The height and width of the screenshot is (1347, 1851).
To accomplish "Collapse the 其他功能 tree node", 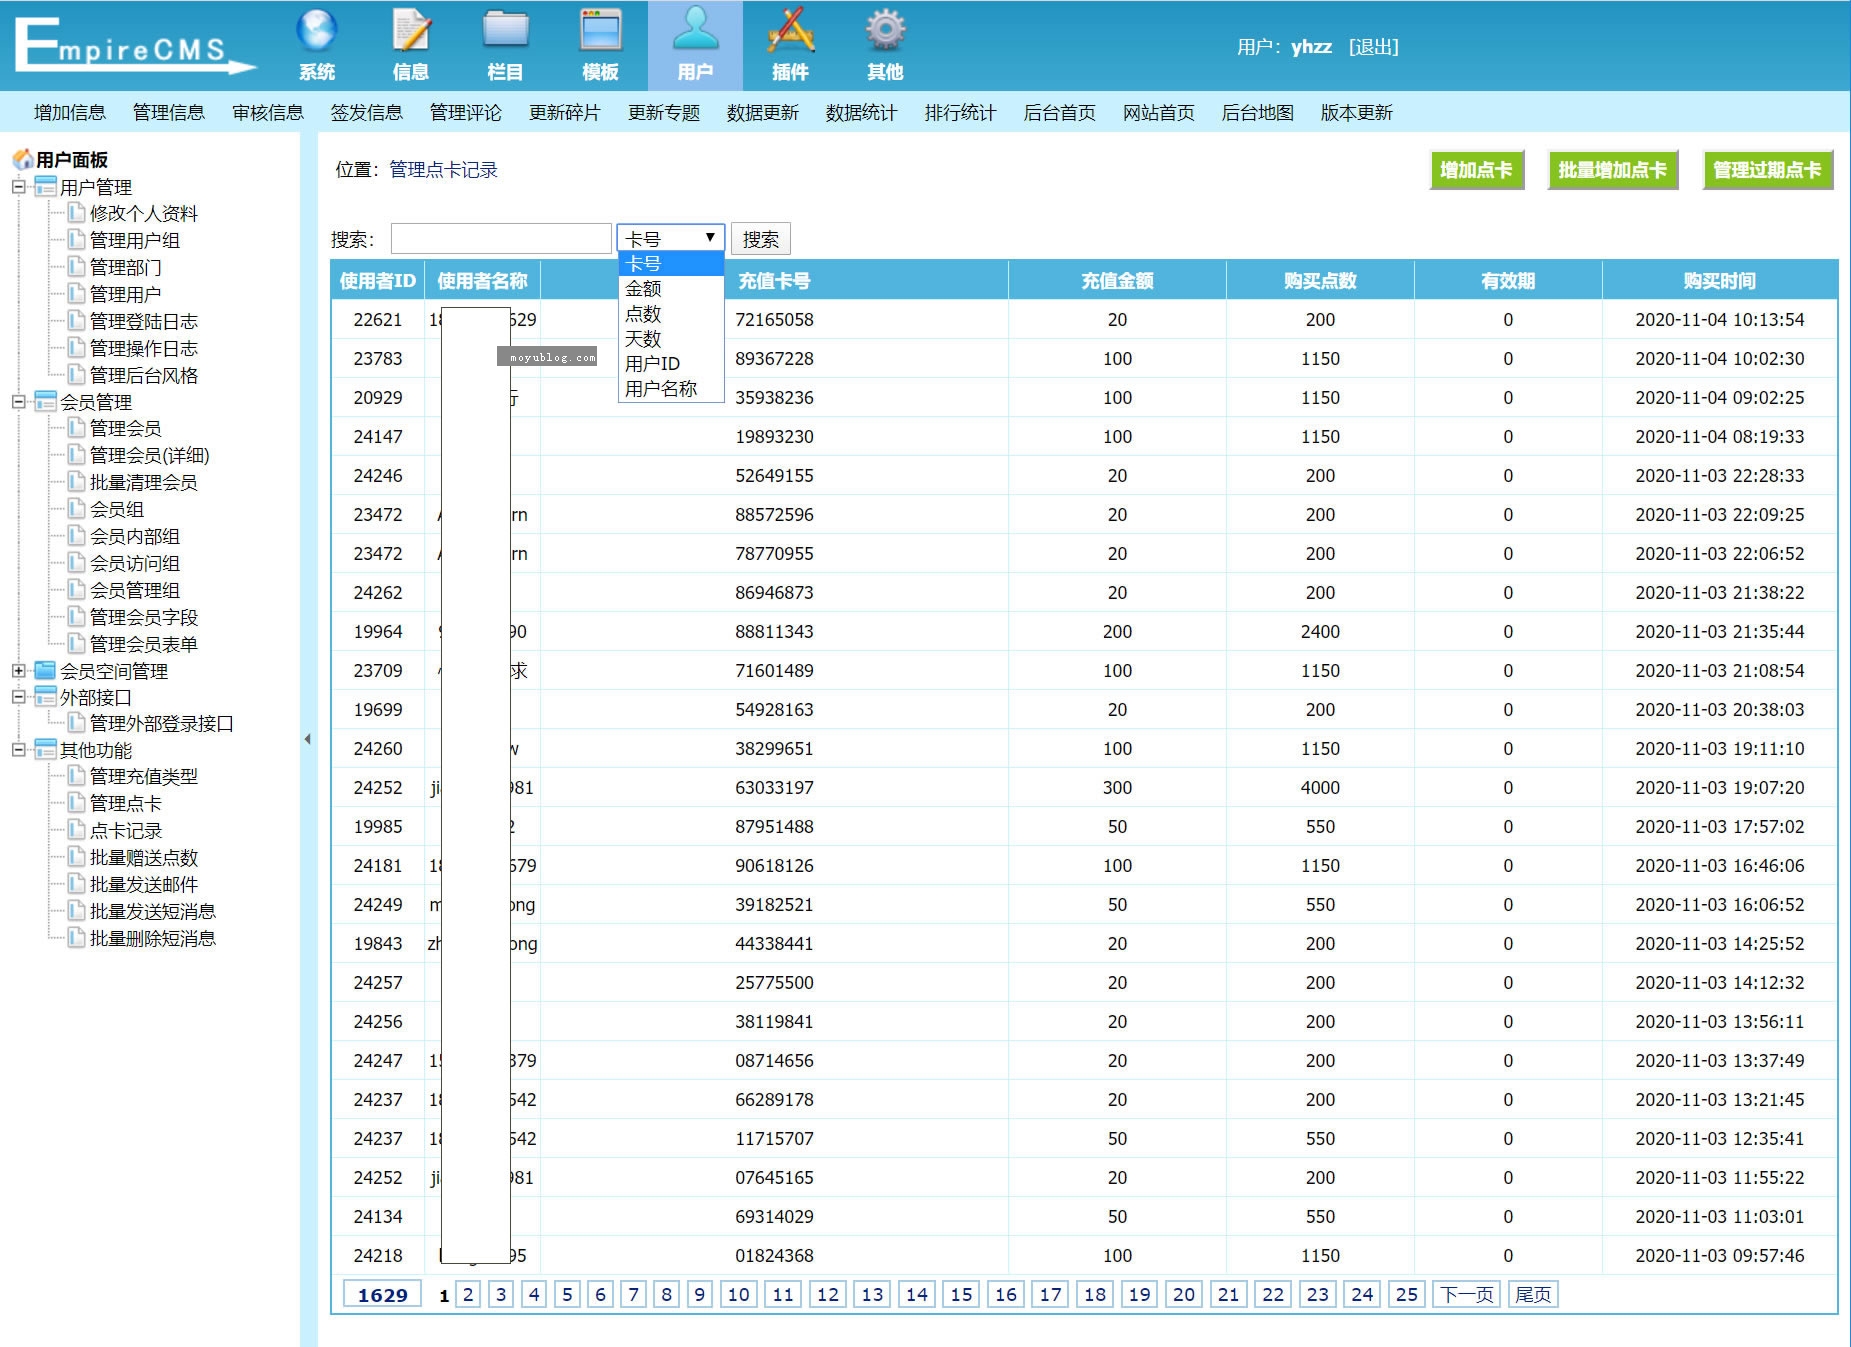I will (18, 750).
